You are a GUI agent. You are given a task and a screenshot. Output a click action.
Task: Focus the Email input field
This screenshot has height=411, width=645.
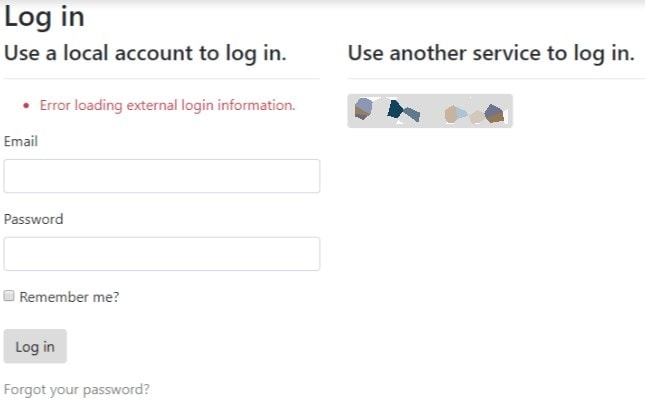coord(161,176)
